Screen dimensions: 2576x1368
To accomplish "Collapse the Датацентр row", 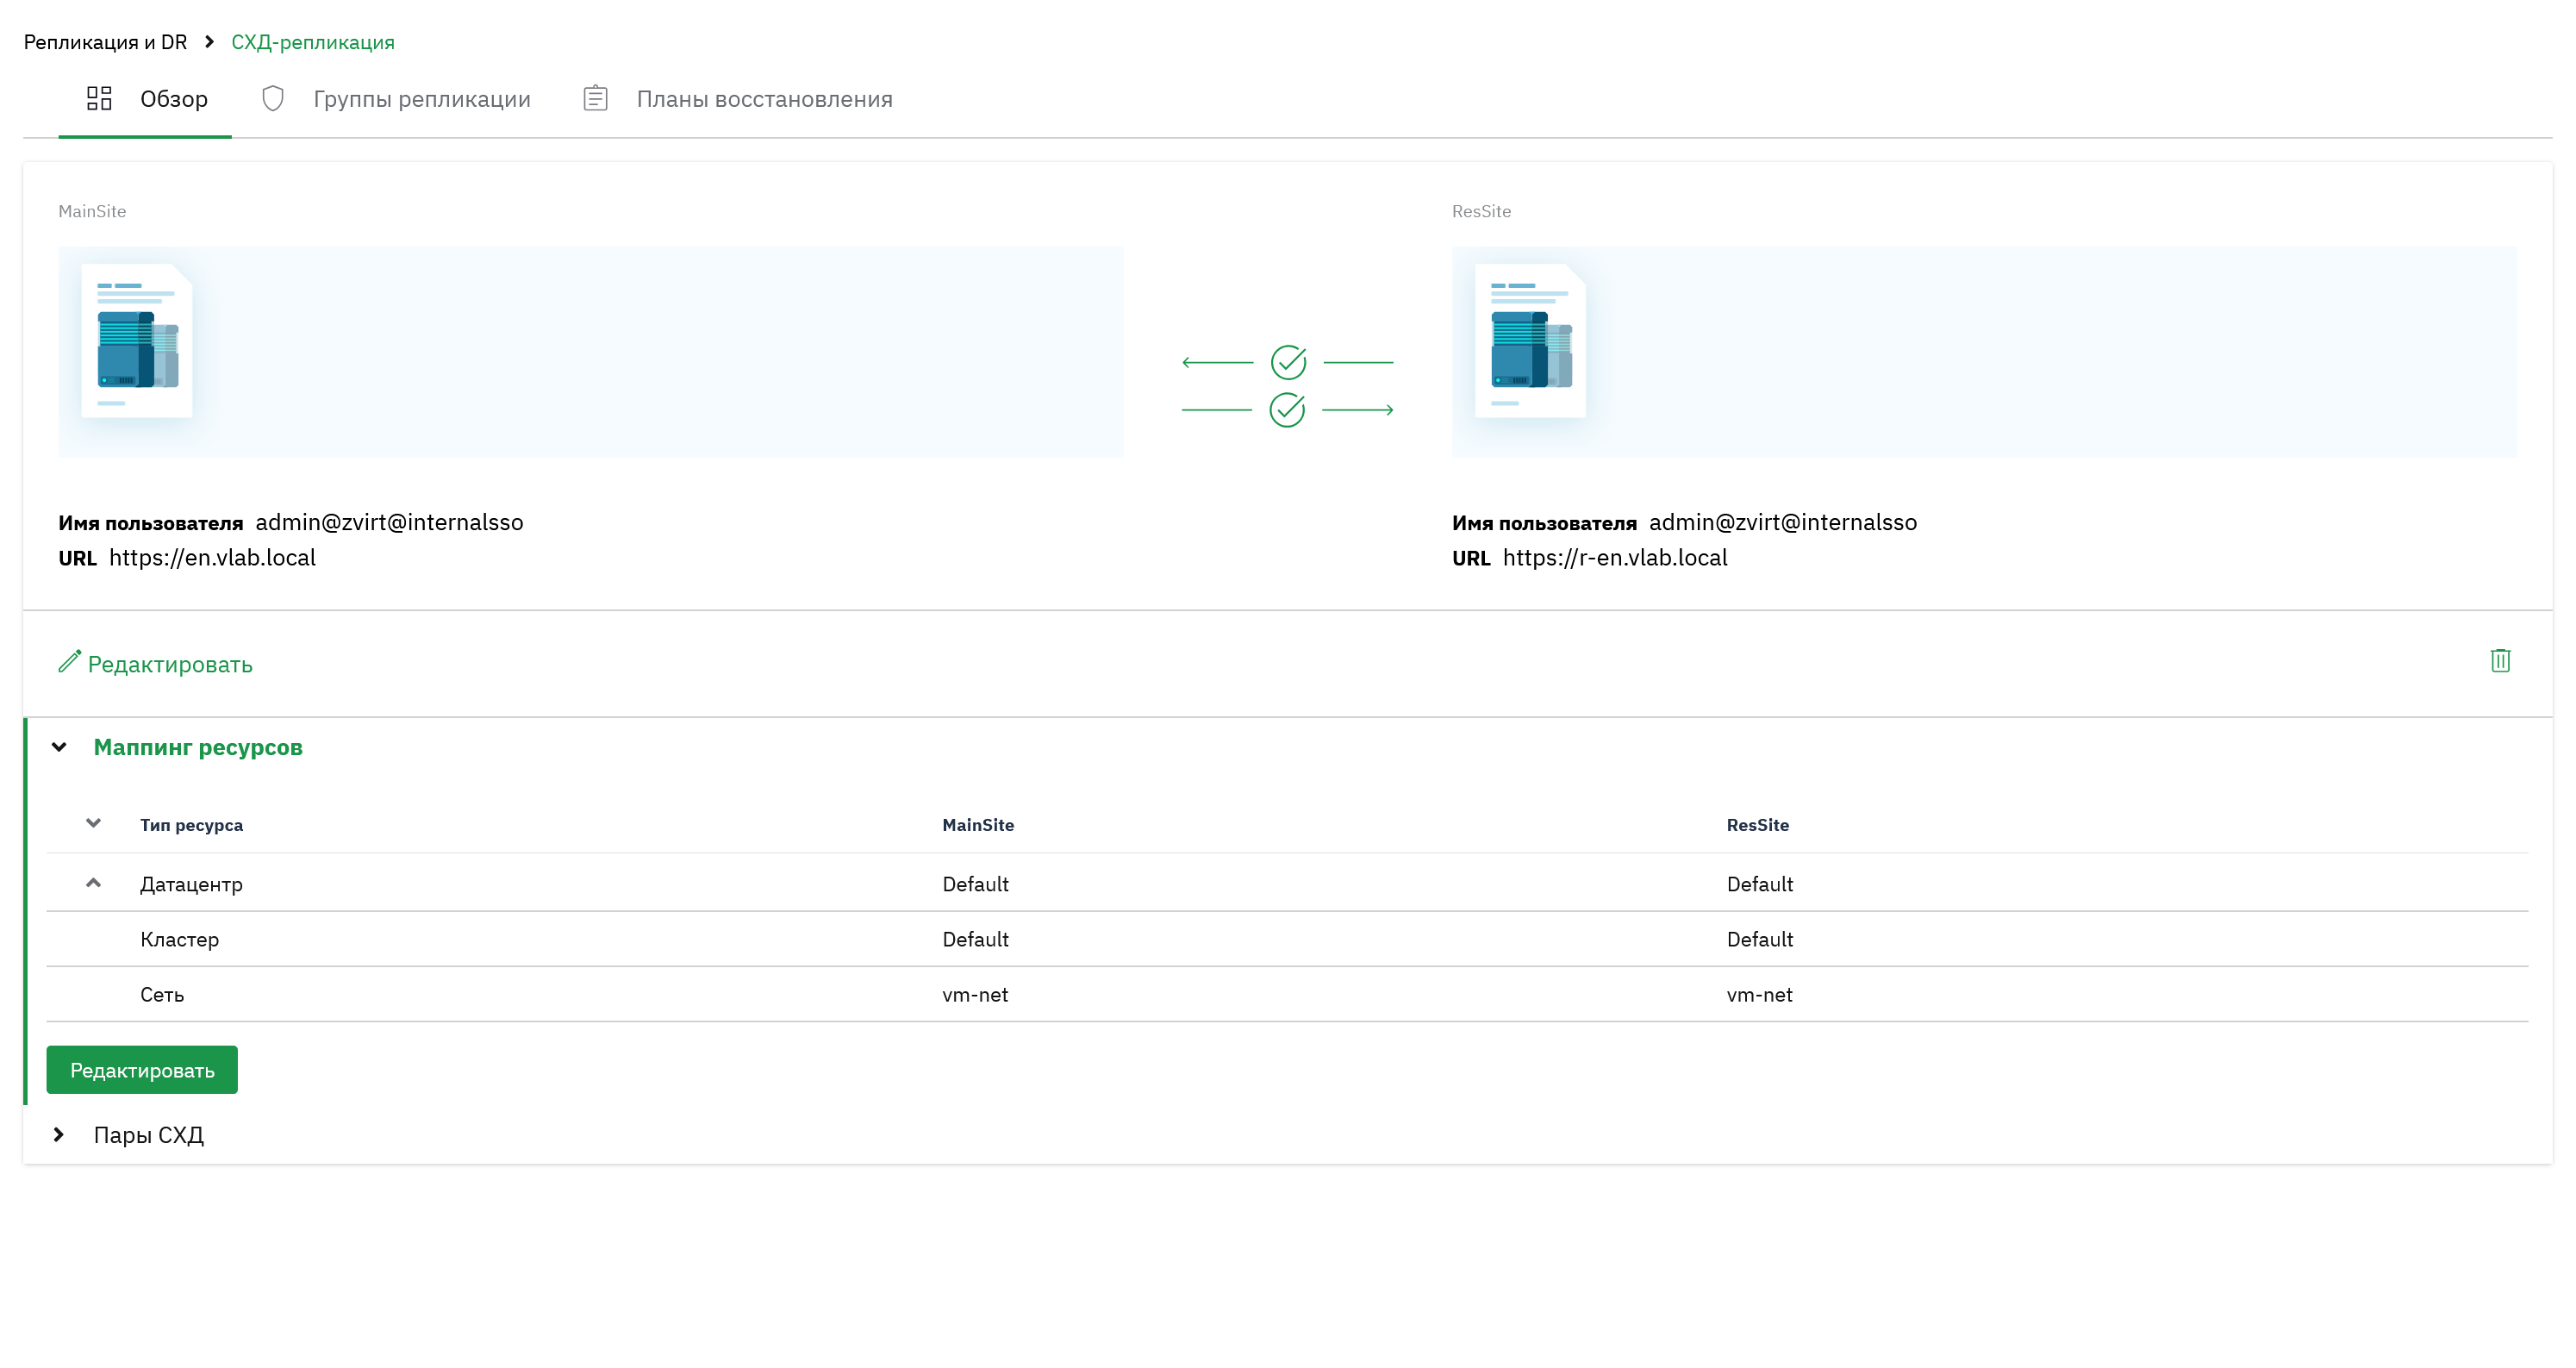I will (x=93, y=883).
